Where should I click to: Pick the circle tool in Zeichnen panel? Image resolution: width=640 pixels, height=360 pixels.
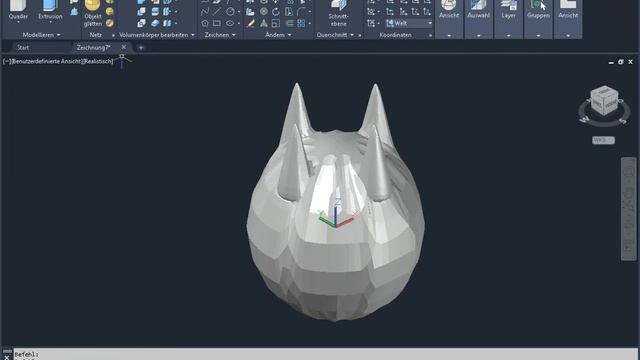tap(230, 12)
